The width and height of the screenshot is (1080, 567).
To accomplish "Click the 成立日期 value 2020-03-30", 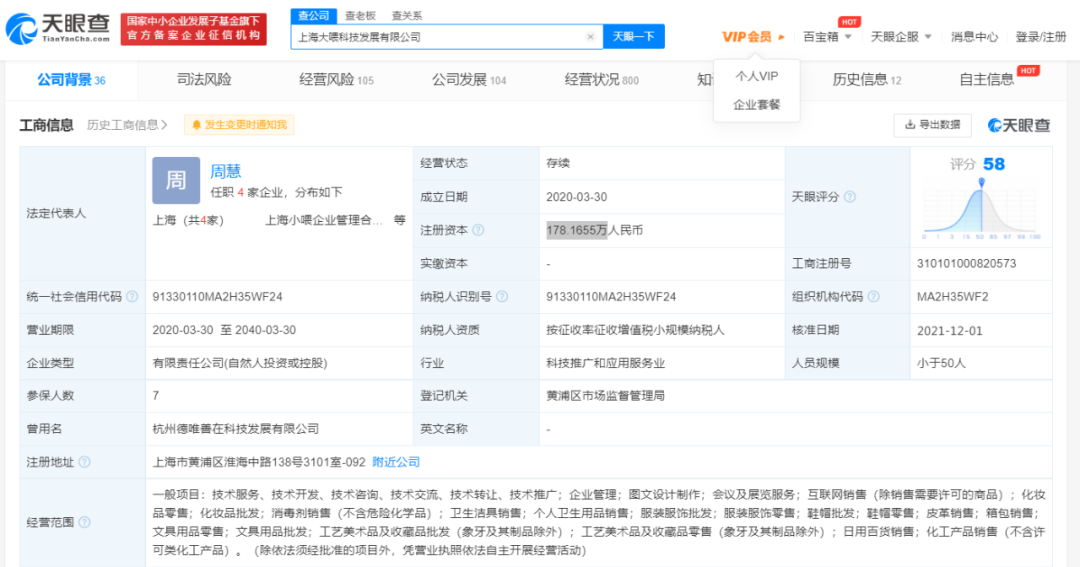I will click(x=577, y=197).
